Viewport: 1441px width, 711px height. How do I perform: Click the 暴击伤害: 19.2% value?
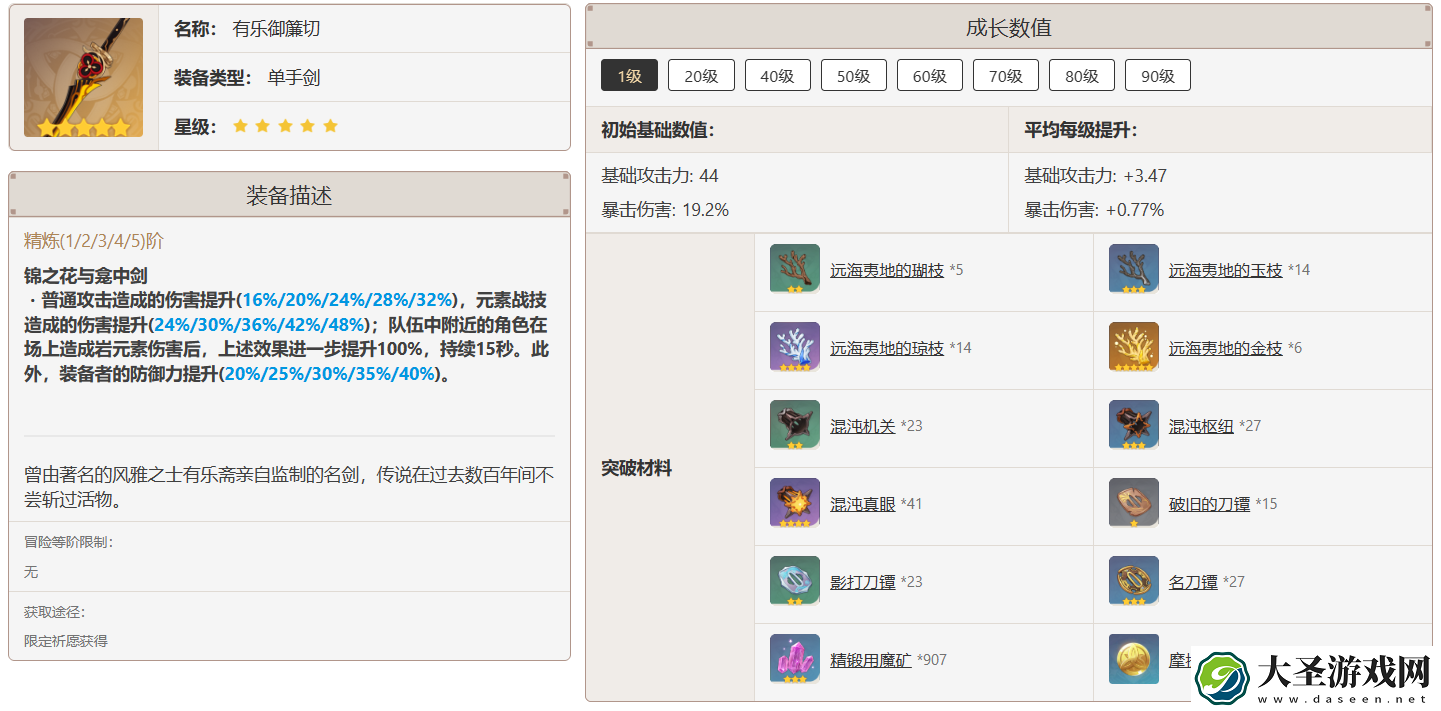[665, 210]
